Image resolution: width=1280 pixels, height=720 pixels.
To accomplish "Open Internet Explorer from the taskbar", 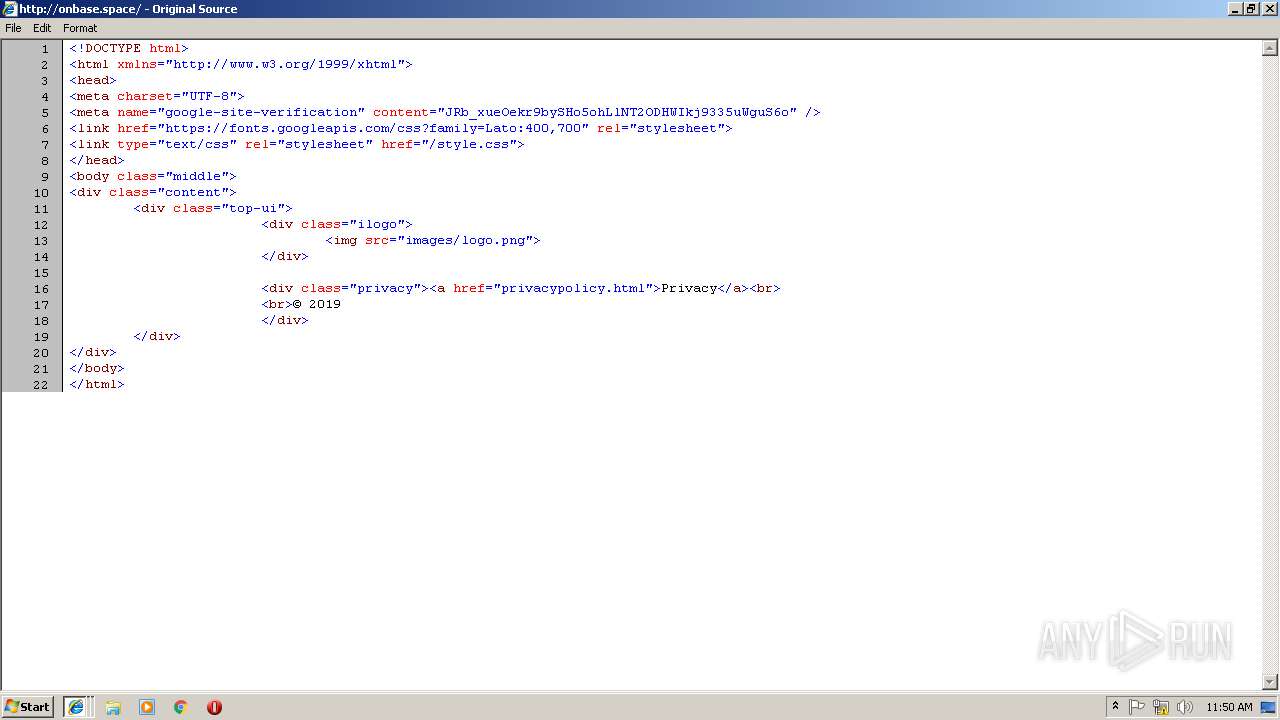I will pos(76,707).
